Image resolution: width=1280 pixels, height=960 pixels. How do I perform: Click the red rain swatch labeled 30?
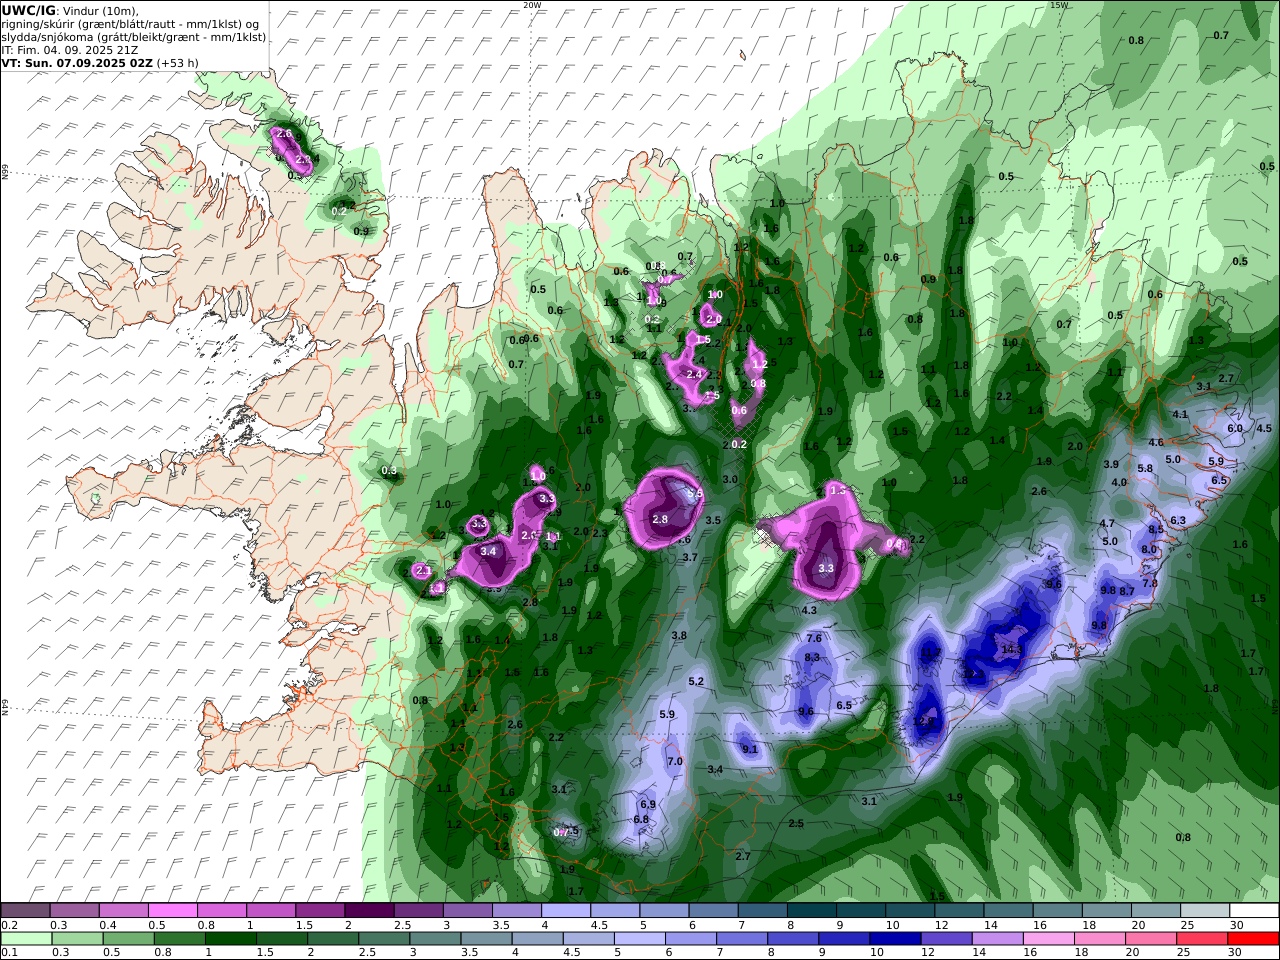click(x=1255, y=939)
